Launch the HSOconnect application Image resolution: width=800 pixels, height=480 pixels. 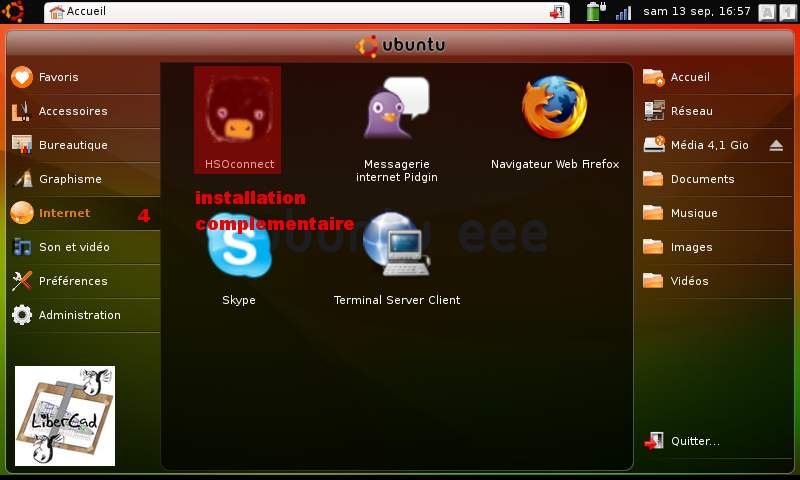pos(238,120)
